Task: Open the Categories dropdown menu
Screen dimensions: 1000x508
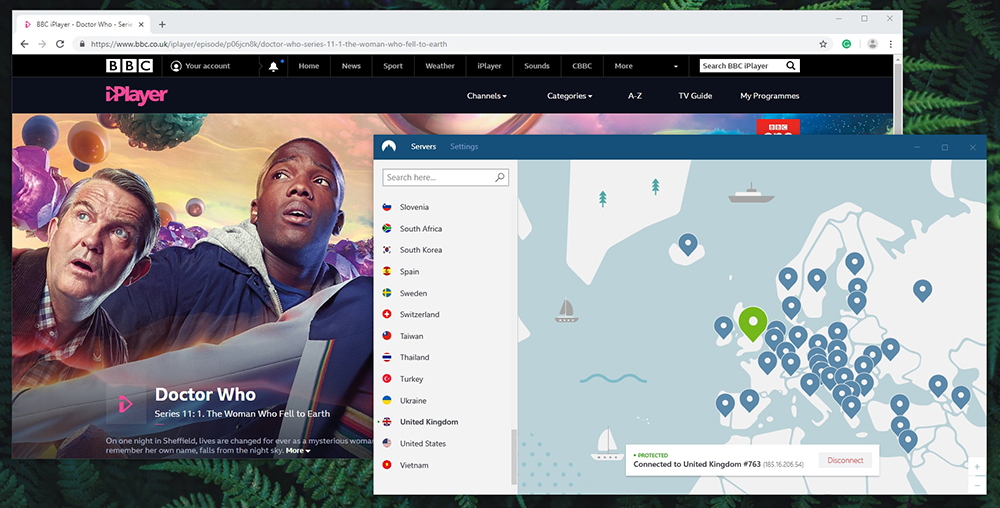Action: [x=569, y=96]
